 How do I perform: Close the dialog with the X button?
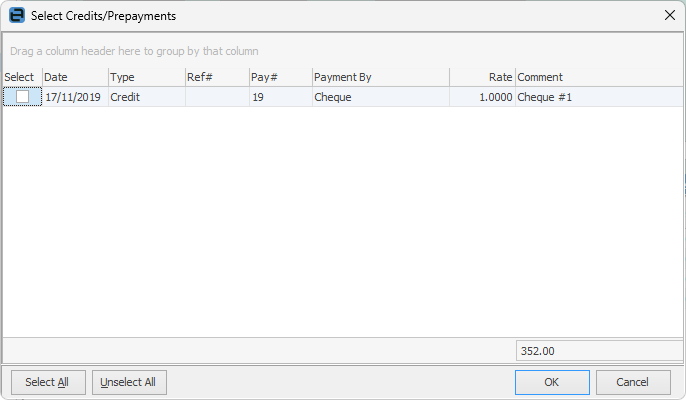tap(669, 16)
